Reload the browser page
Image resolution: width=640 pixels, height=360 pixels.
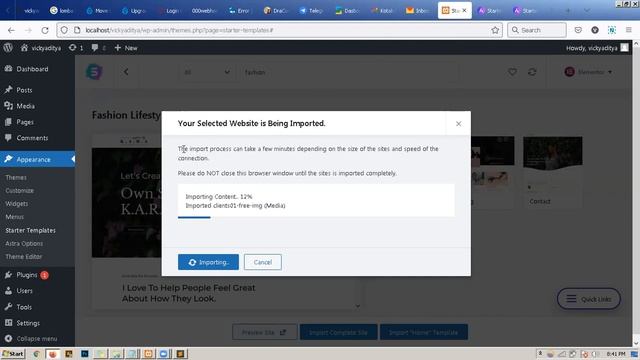(x=45, y=30)
